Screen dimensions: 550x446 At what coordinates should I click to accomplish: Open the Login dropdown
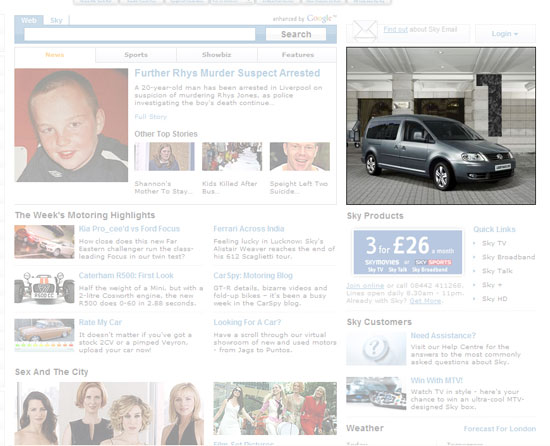[505, 34]
